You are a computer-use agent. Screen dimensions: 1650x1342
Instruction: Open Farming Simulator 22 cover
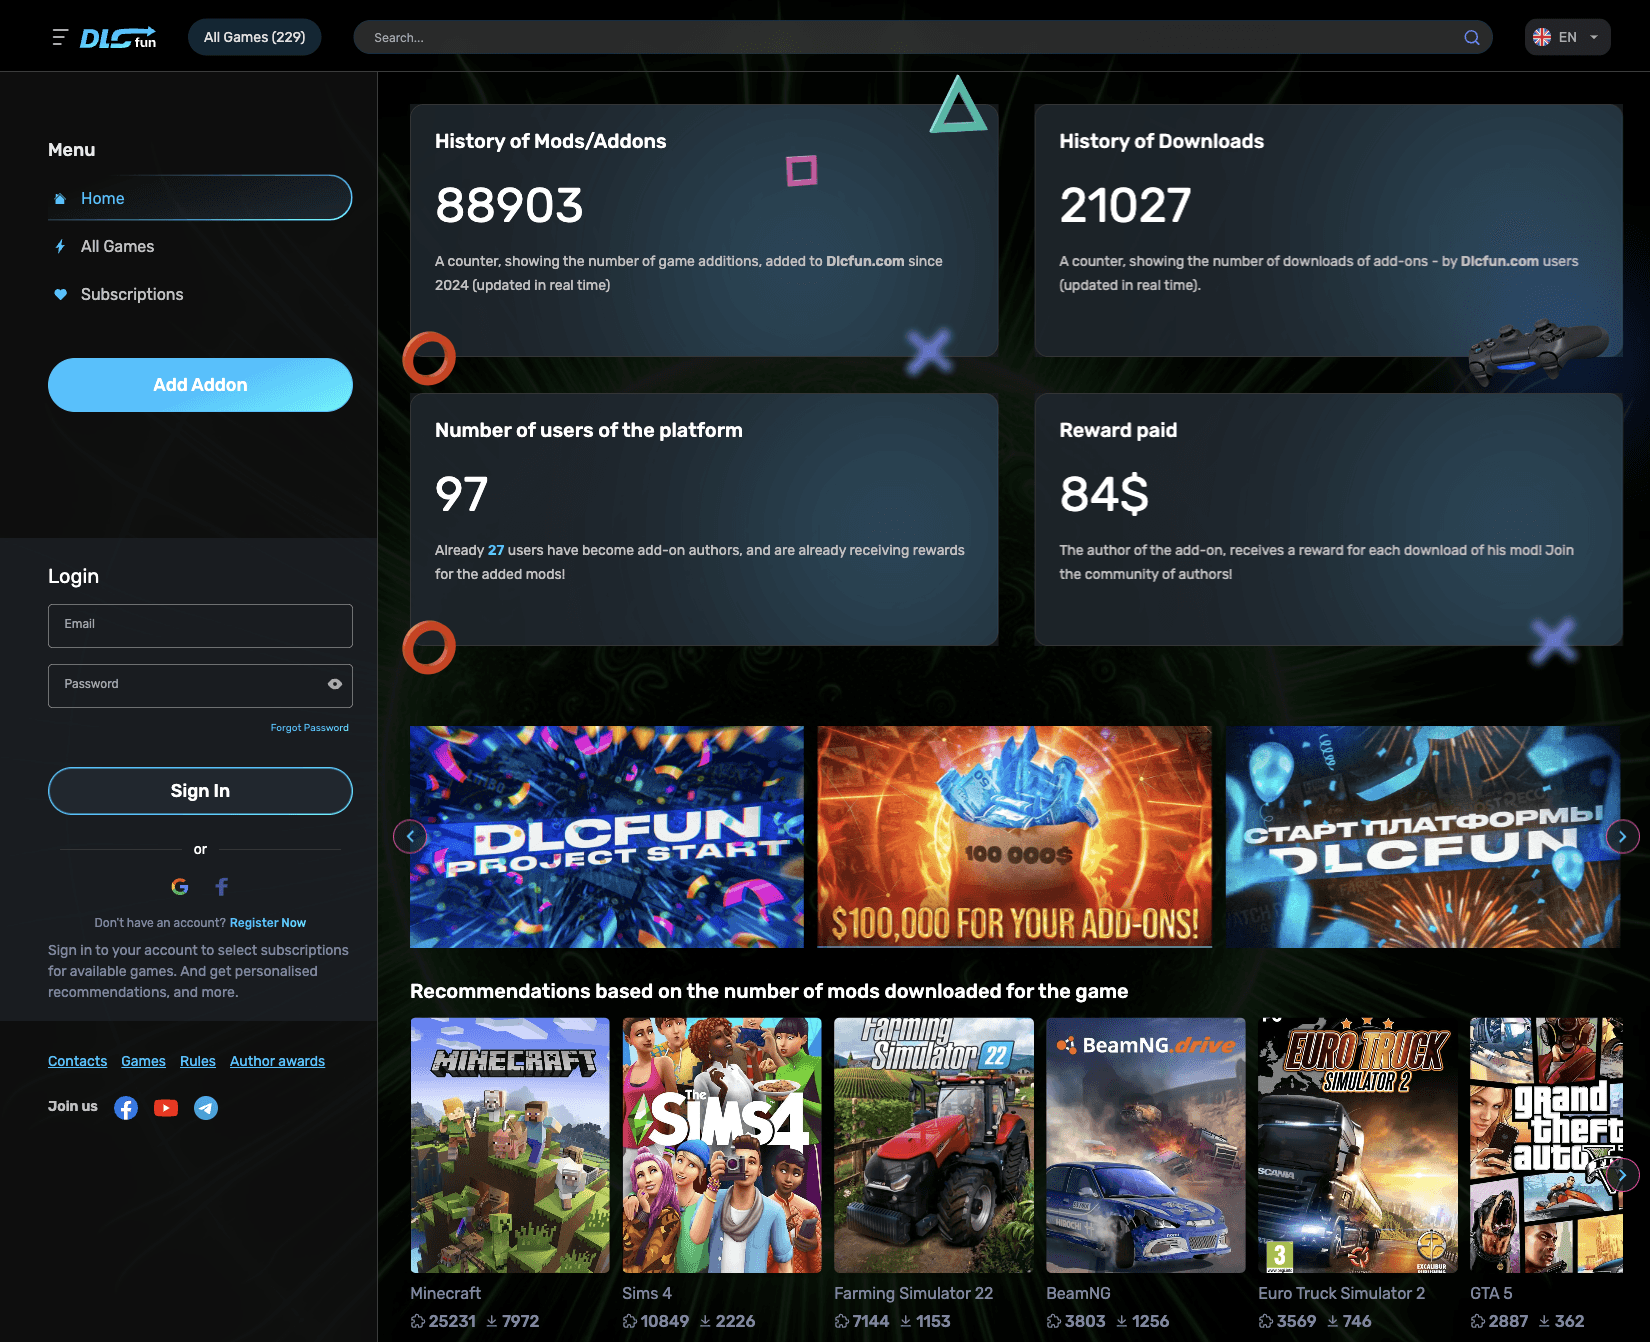click(934, 1145)
